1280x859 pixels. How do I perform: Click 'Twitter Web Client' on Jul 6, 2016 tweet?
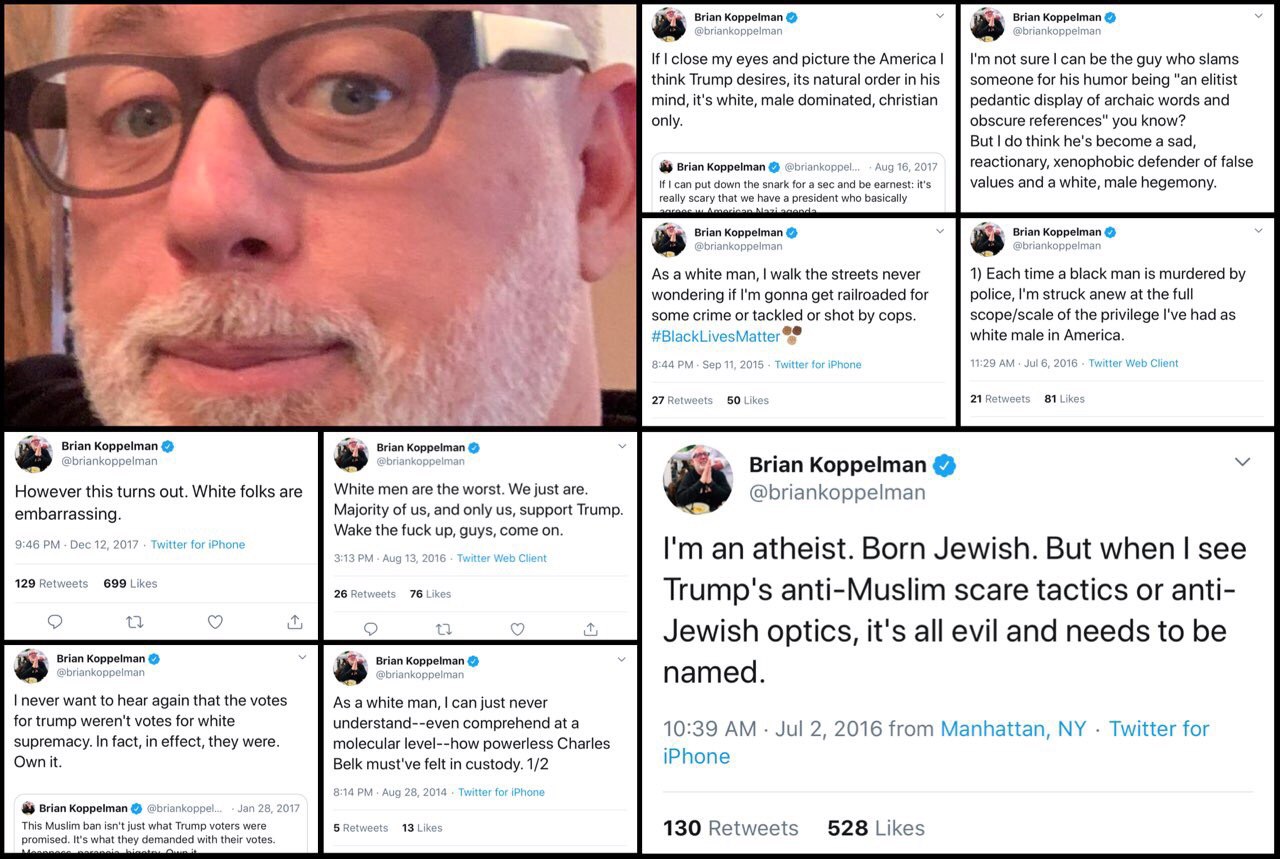[1133, 363]
